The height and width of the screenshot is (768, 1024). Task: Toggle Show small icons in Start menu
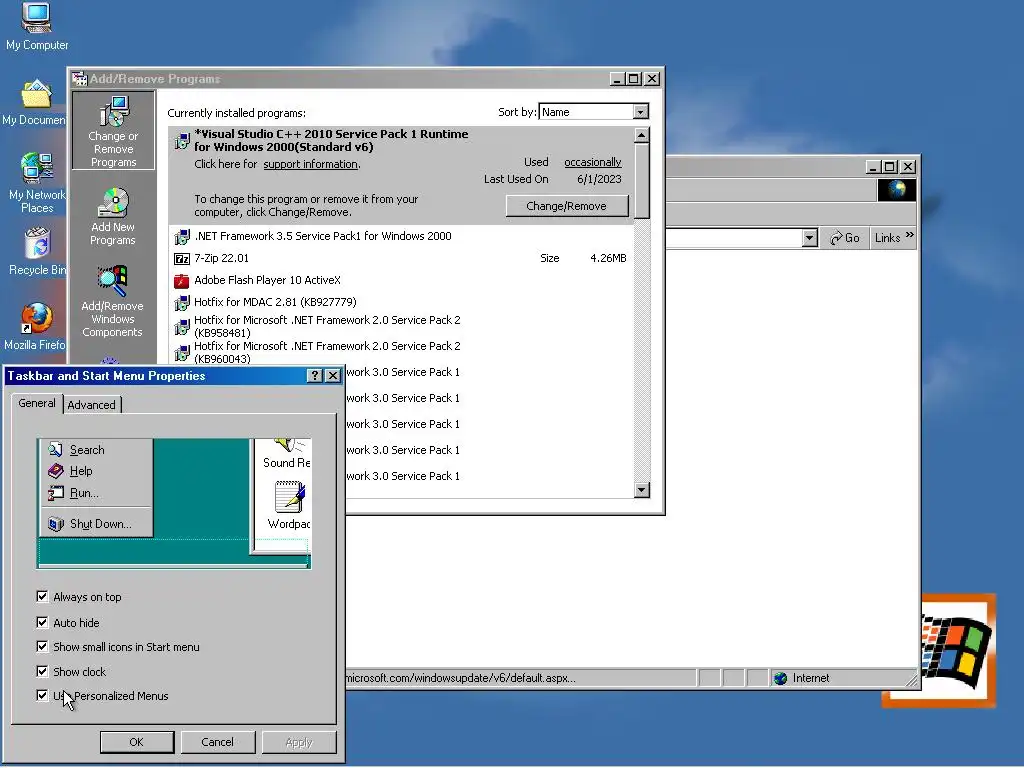click(42, 647)
